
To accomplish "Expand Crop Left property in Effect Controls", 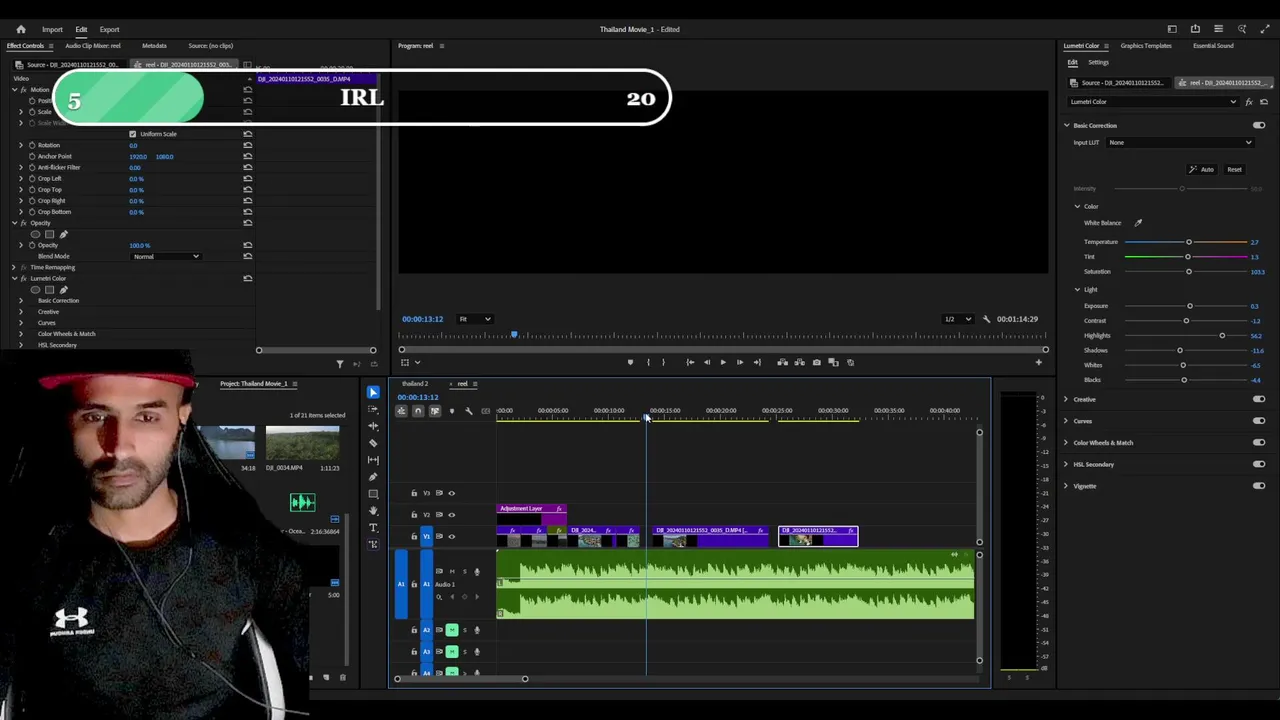I will point(21,179).
